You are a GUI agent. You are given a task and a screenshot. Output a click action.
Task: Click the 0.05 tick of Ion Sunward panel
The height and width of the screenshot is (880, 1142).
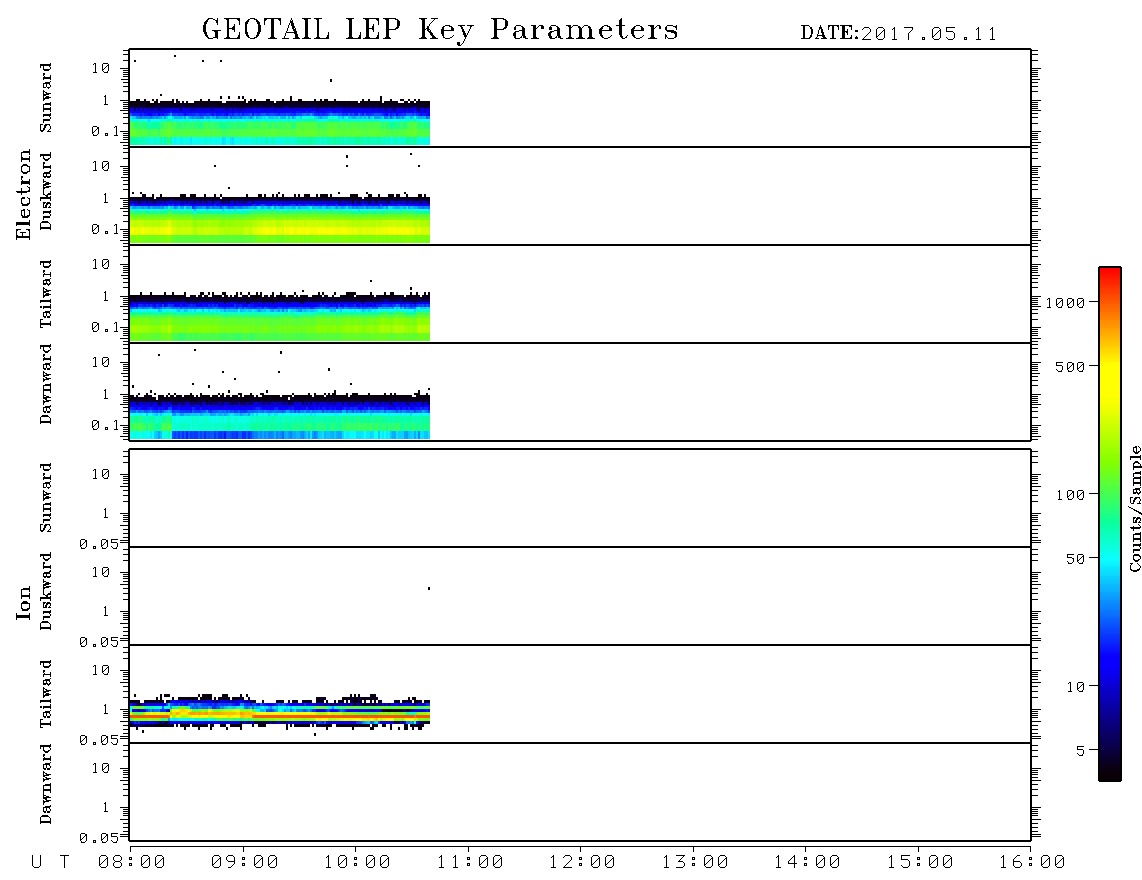tap(98, 544)
